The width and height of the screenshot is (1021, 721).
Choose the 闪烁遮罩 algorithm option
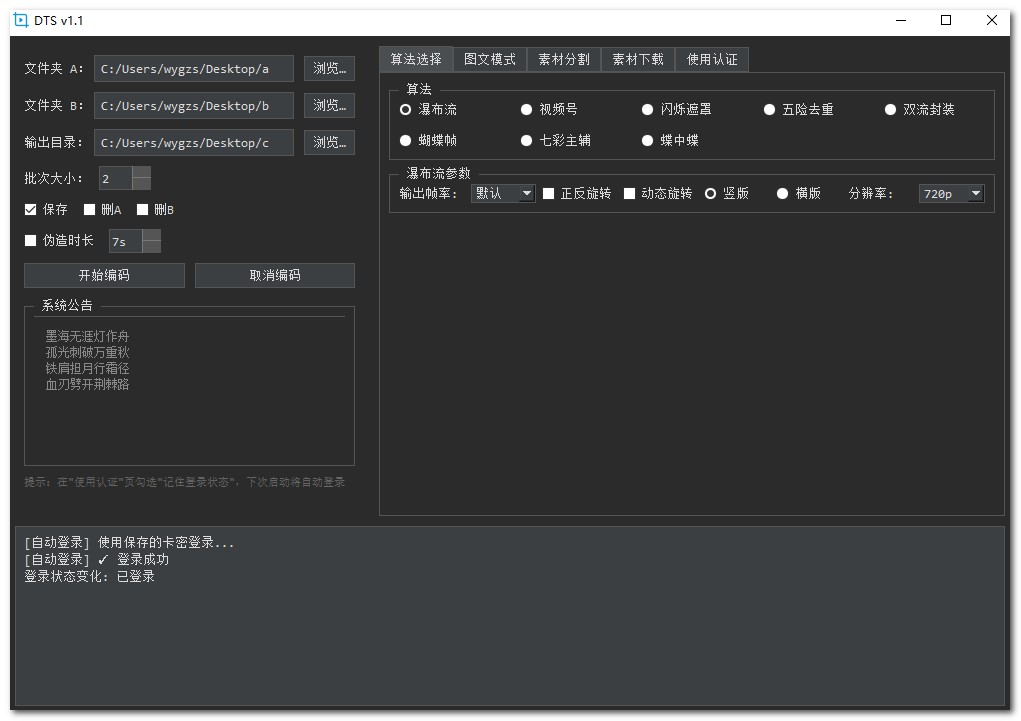[648, 110]
